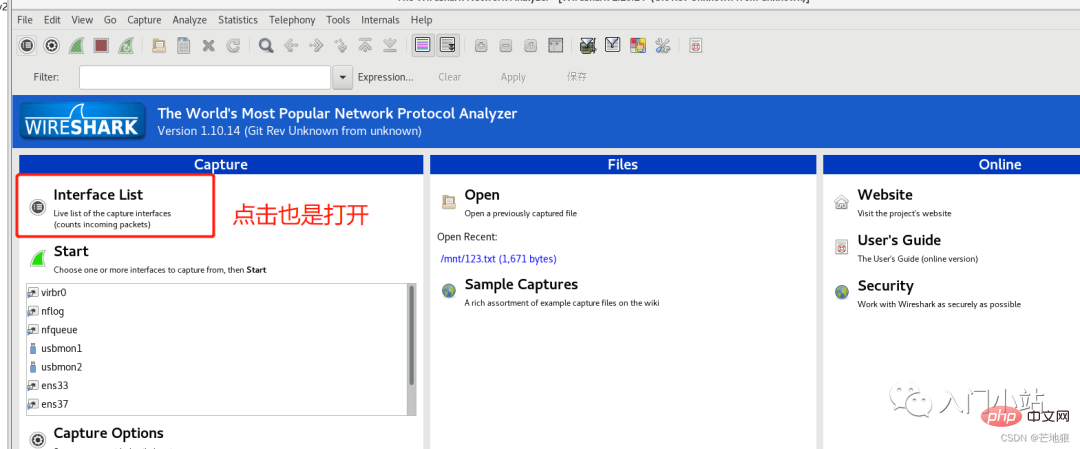Click the interface list toolbar icon
The width and height of the screenshot is (1080, 449).
pos(26,46)
